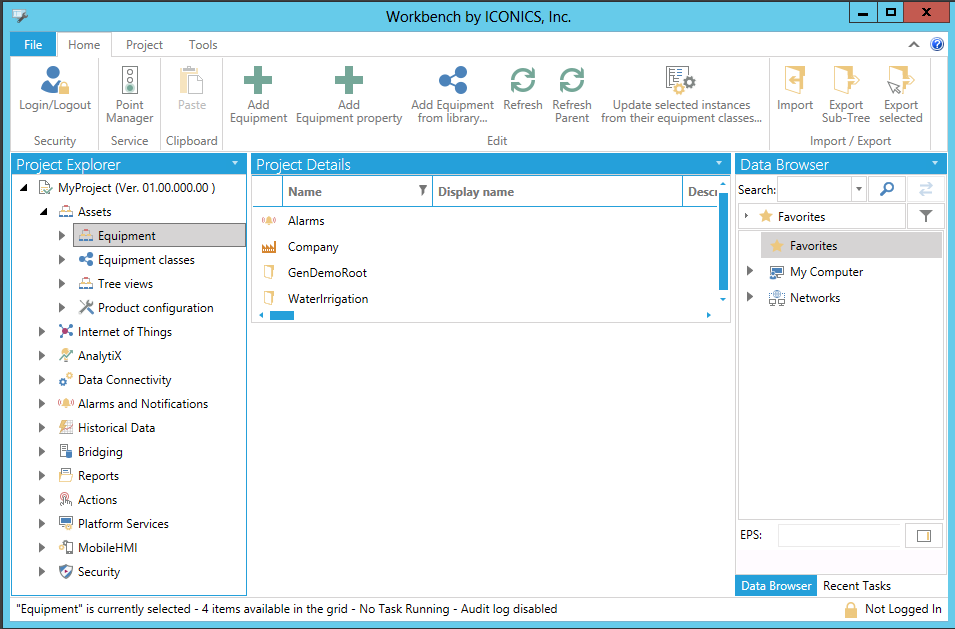Open the Data Browser search dropdown
The image size is (955, 629).
tap(859, 189)
